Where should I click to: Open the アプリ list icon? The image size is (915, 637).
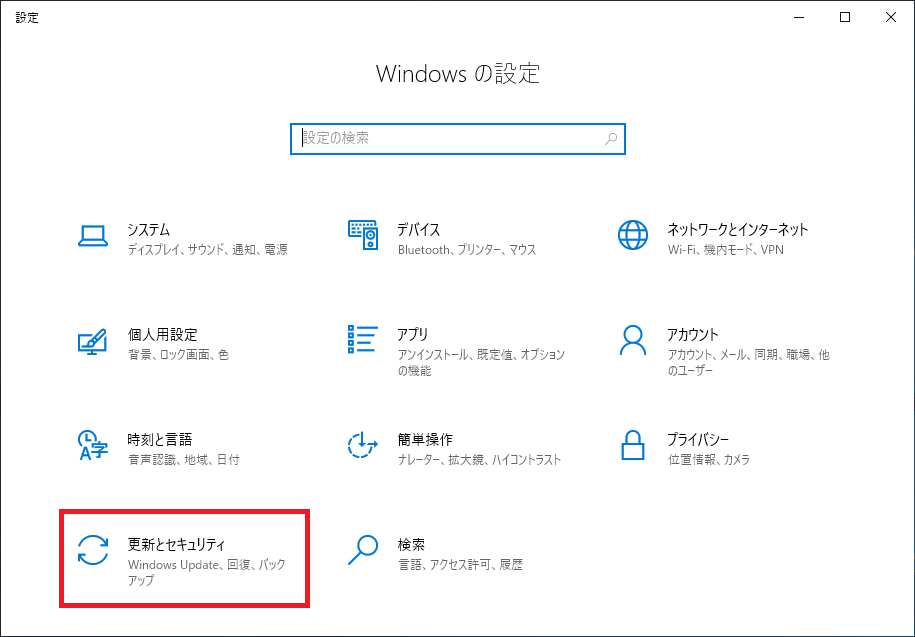[362, 340]
